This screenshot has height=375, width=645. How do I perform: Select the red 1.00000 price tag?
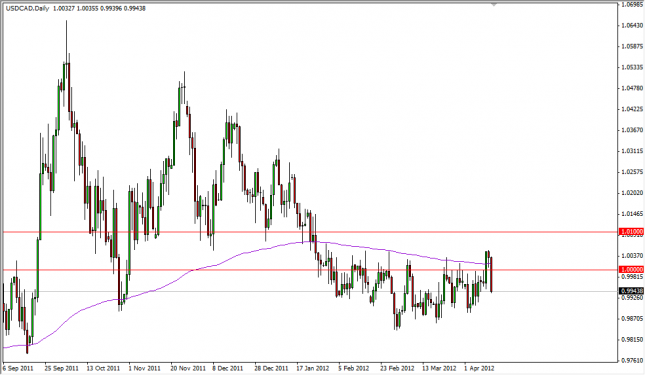click(631, 269)
